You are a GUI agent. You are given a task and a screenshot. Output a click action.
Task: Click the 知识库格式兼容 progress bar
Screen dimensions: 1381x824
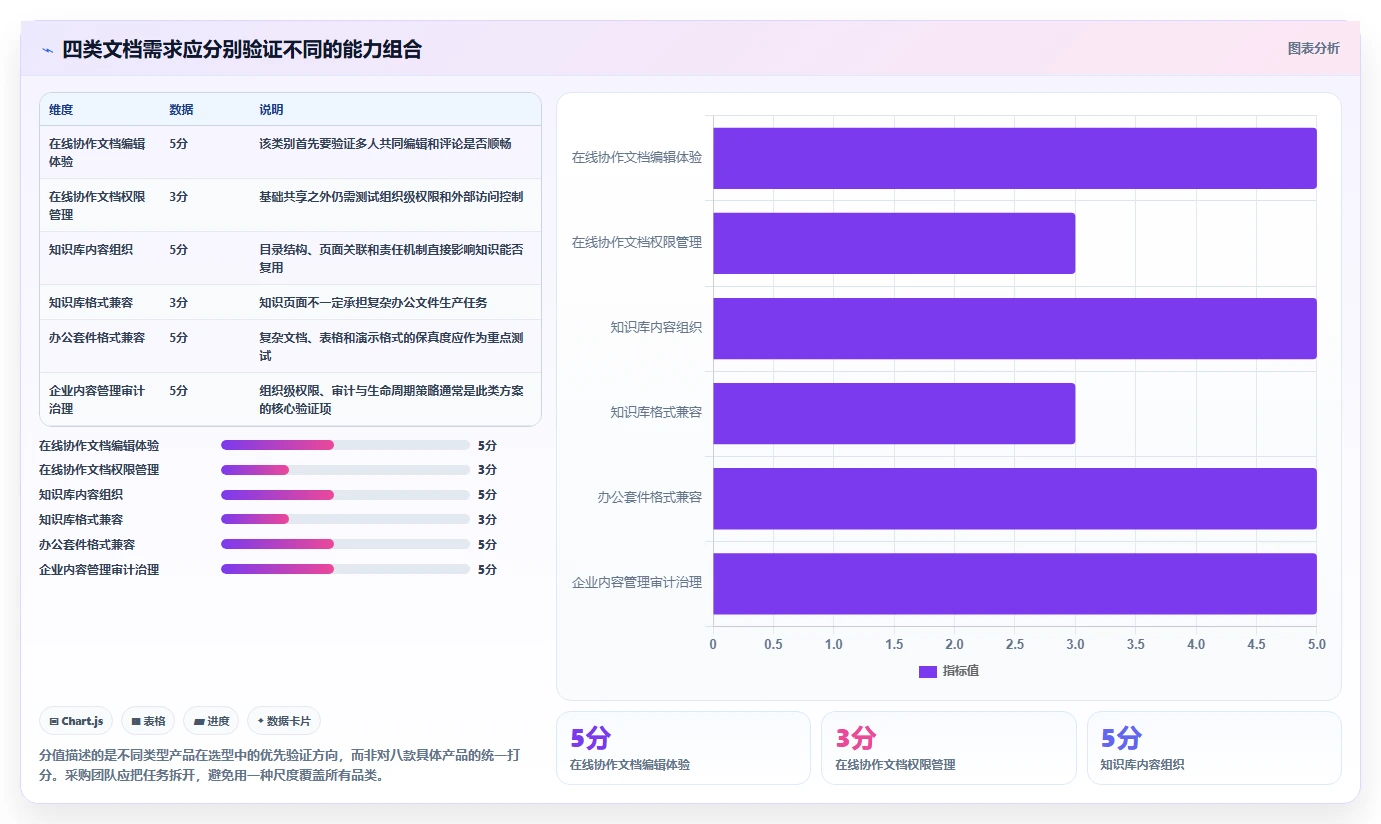345,520
